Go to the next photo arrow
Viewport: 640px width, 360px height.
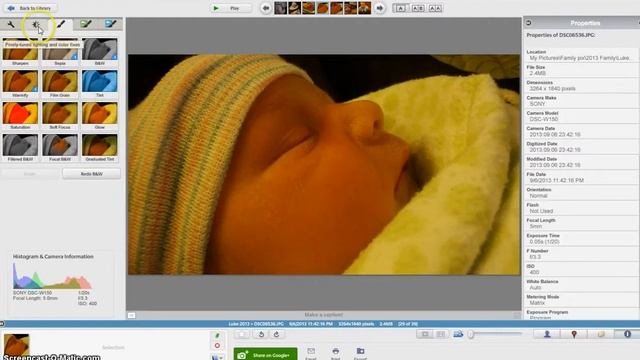(x=380, y=8)
